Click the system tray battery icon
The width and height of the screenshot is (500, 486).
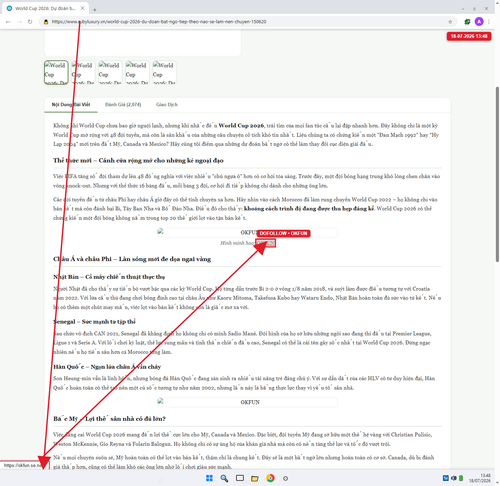(461, 478)
